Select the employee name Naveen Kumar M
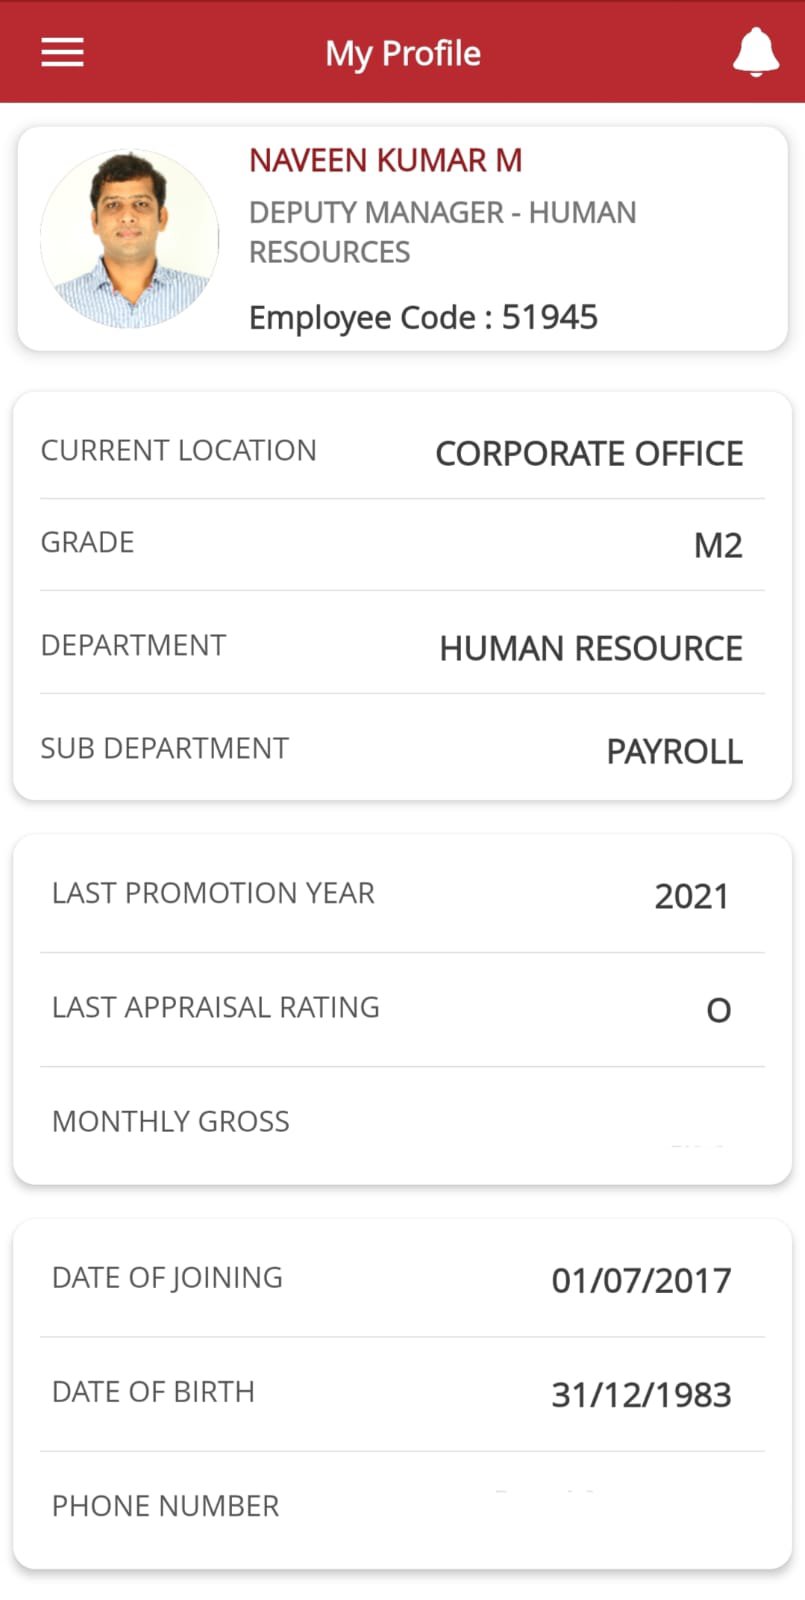This screenshot has height=1600, width=805. coord(386,160)
